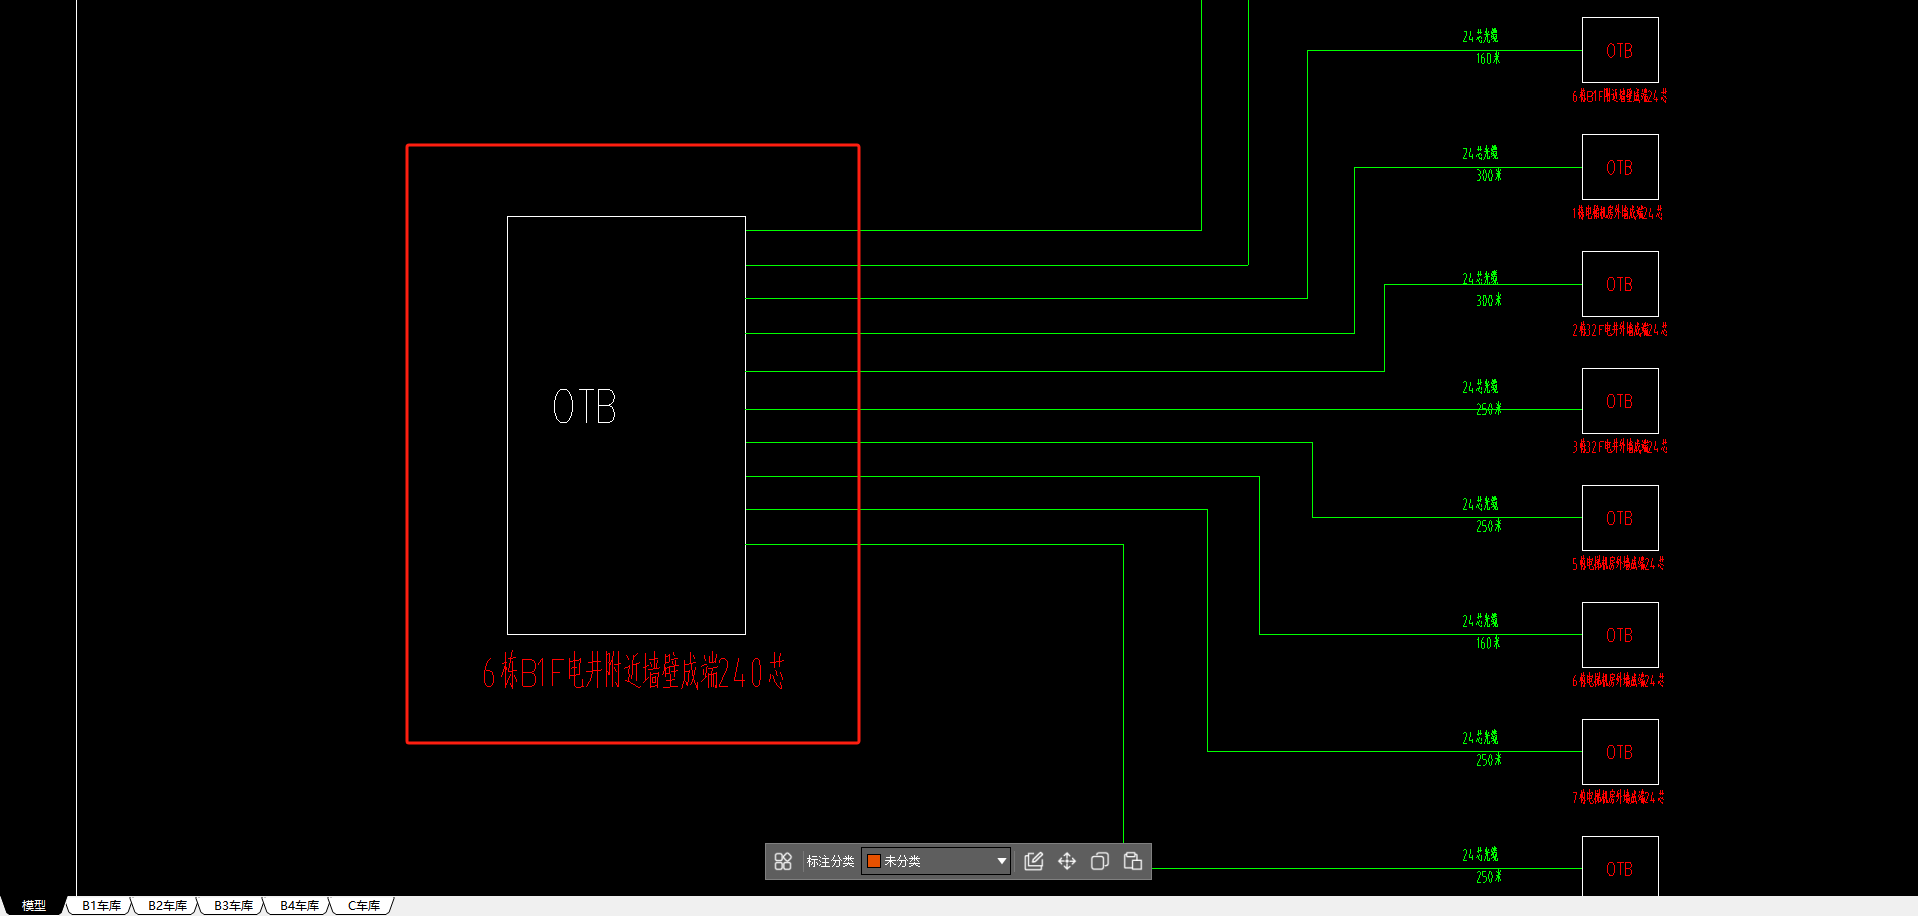Select the move cross-arrows icon
Viewport: 1918px width, 916px height.
pyautogui.click(x=1067, y=861)
